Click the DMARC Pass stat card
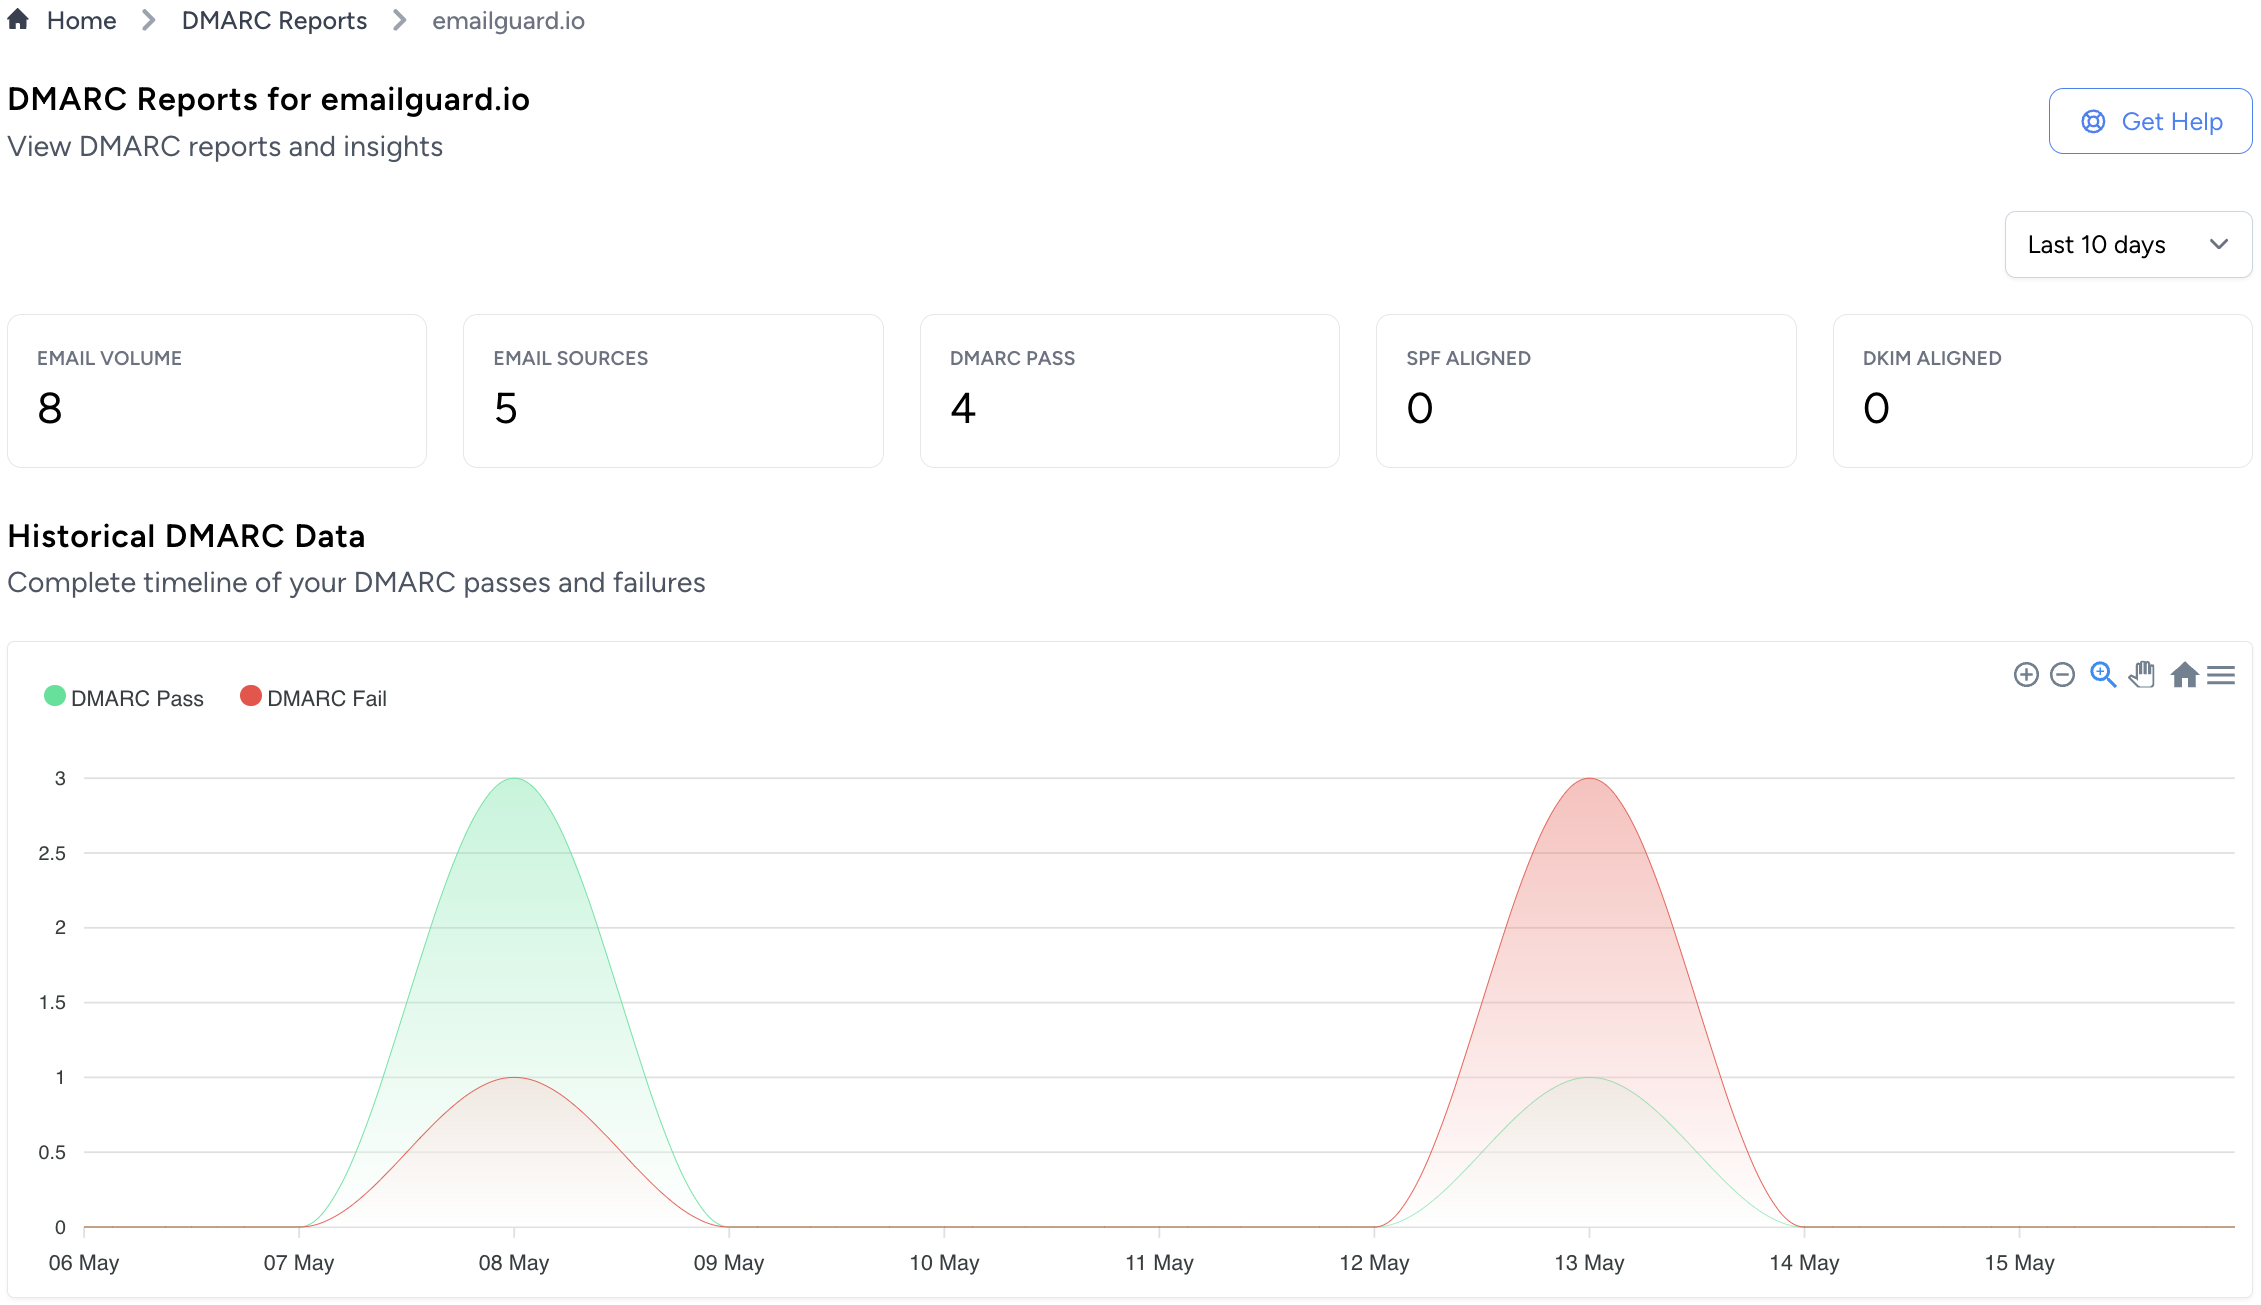2261x1305 pixels. [1130, 391]
